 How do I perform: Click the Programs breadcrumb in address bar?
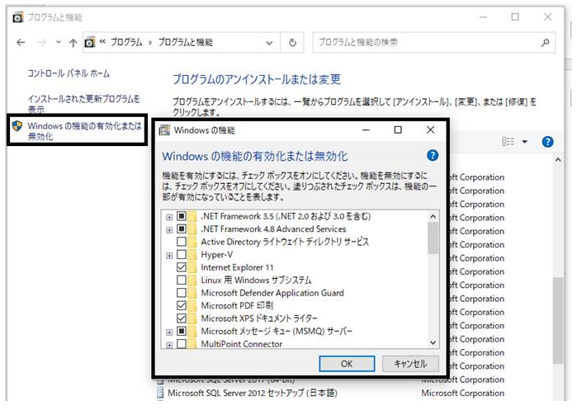tap(126, 42)
